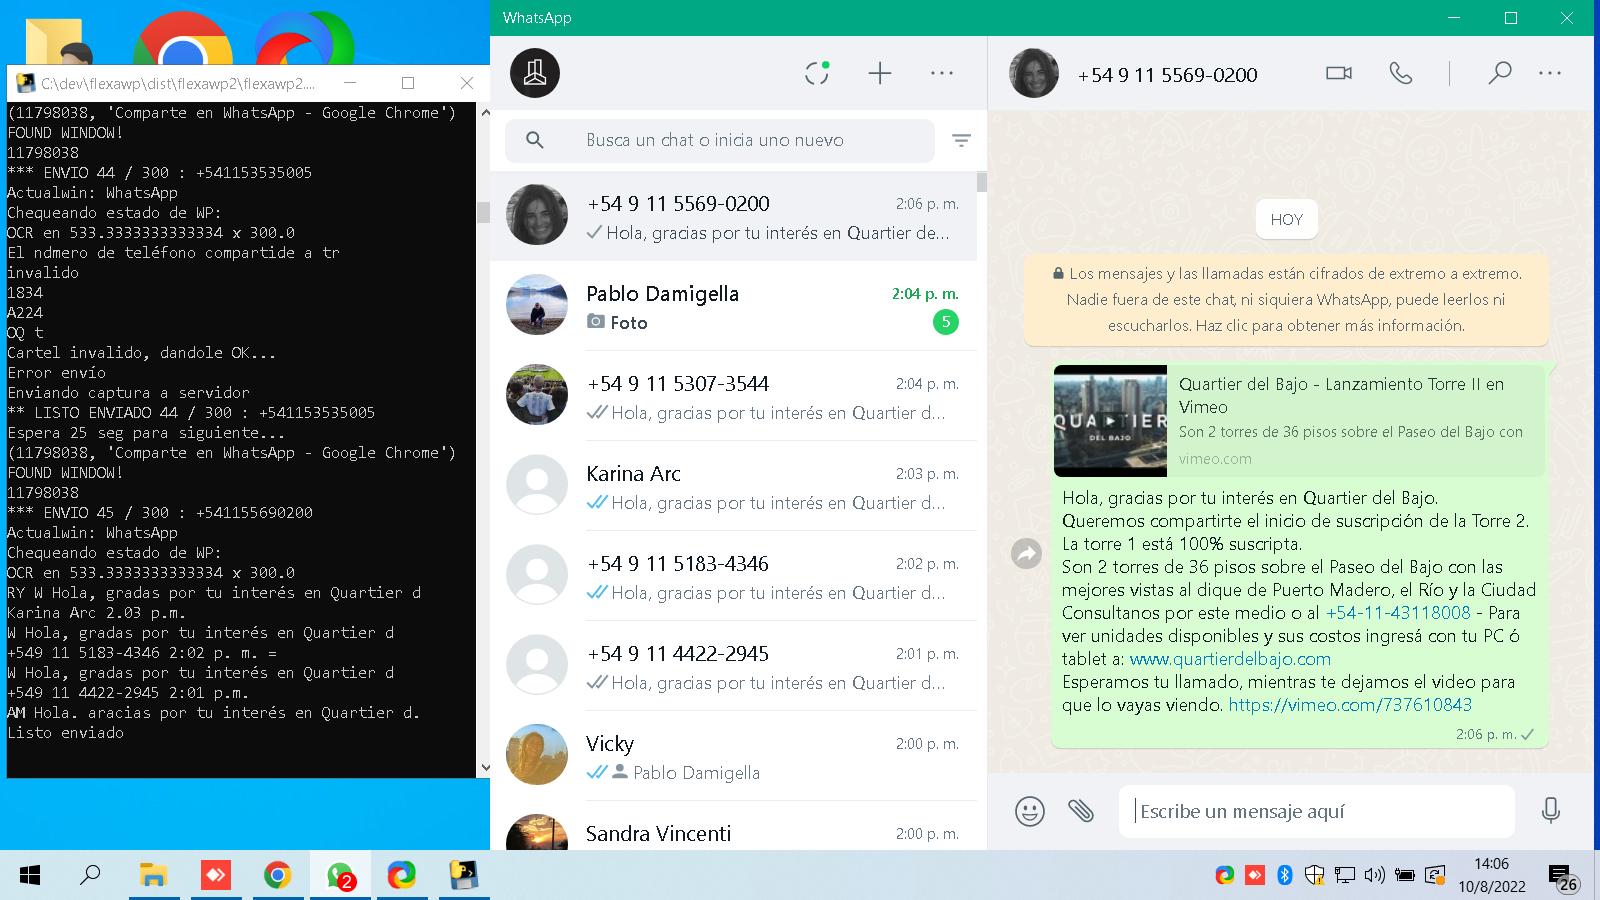The width and height of the screenshot is (1600, 900).
Task: Click the console window title bar icon
Action: (25, 83)
